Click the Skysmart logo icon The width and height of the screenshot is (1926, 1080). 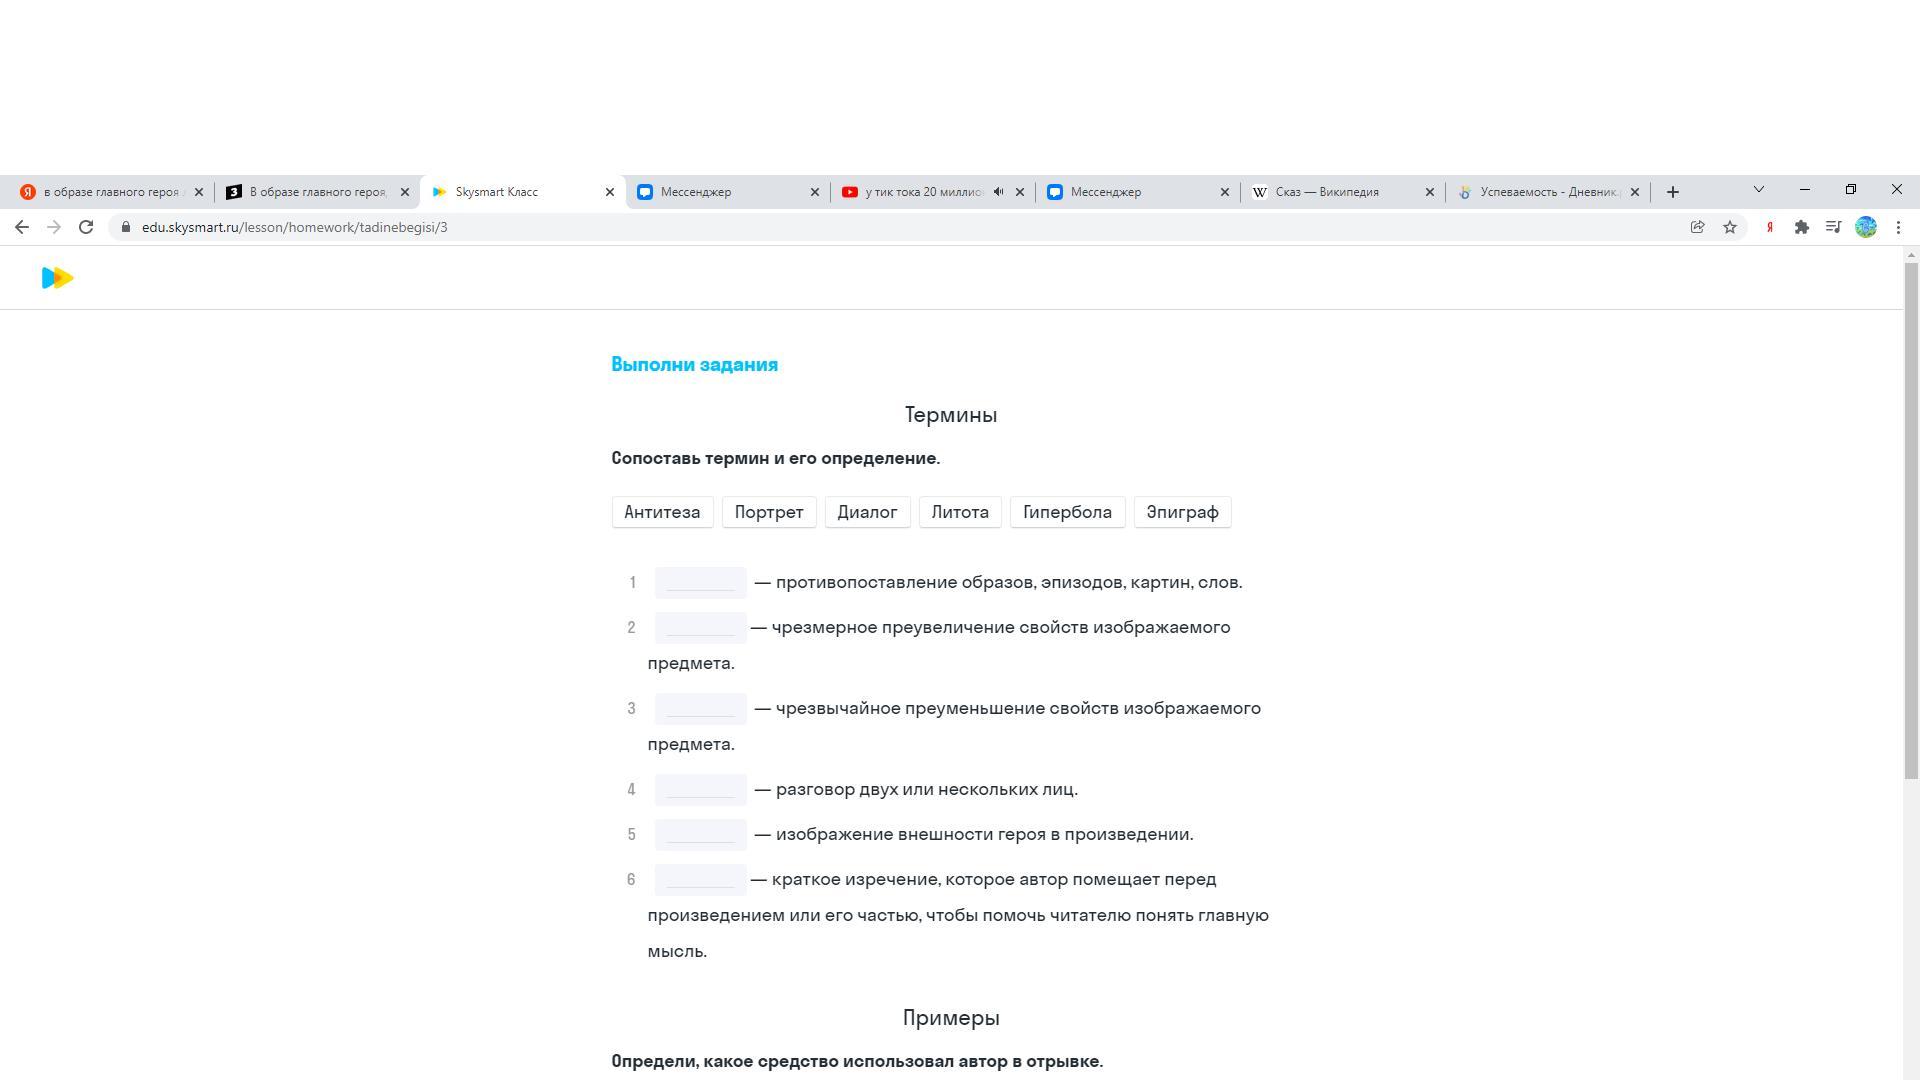[x=57, y=278]
